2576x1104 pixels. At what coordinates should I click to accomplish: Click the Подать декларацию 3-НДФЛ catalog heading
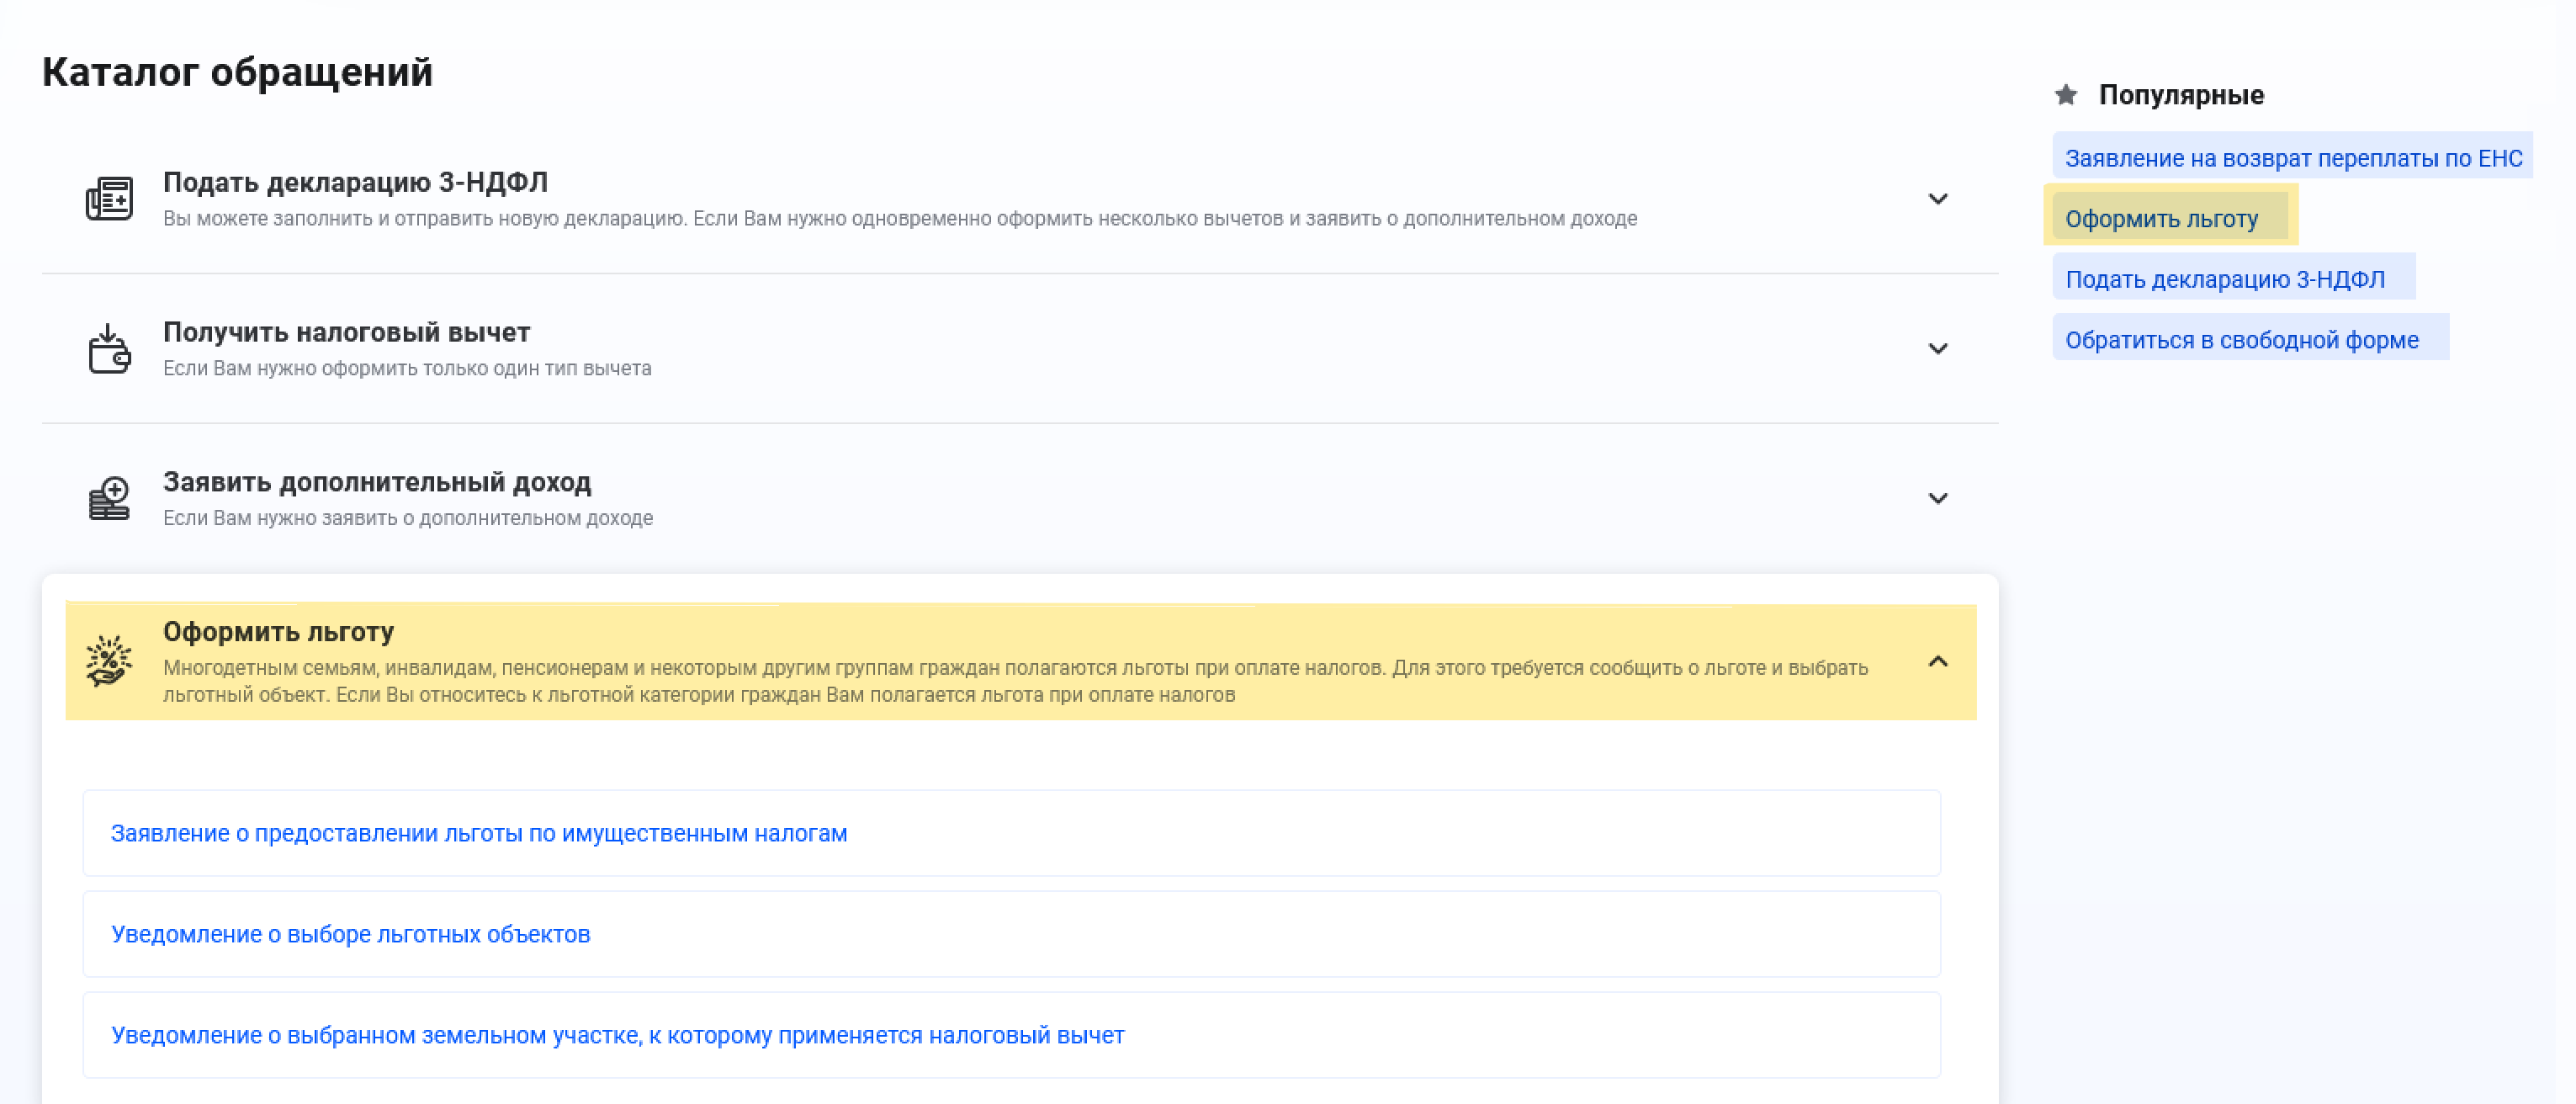tap(355, 182)
